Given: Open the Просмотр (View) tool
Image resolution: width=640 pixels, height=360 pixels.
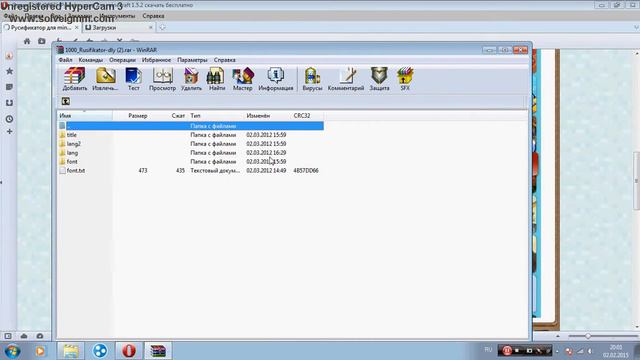Looking at the screenshot, I should (162, 79).
